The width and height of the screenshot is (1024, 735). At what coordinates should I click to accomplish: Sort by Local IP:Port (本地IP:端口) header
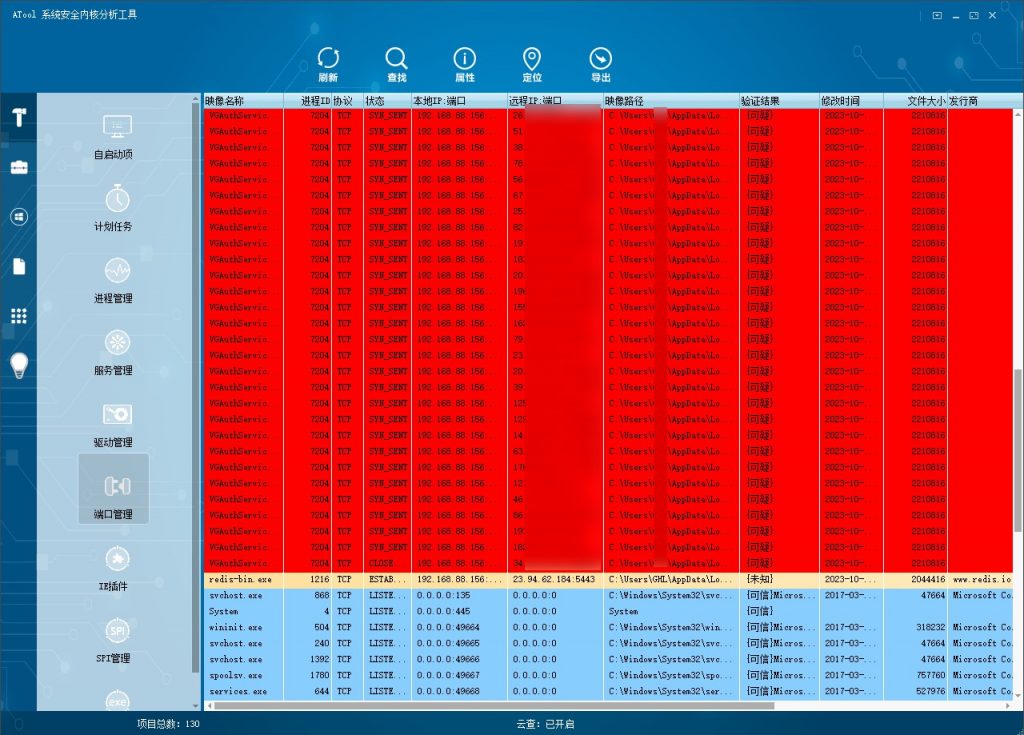459,101
